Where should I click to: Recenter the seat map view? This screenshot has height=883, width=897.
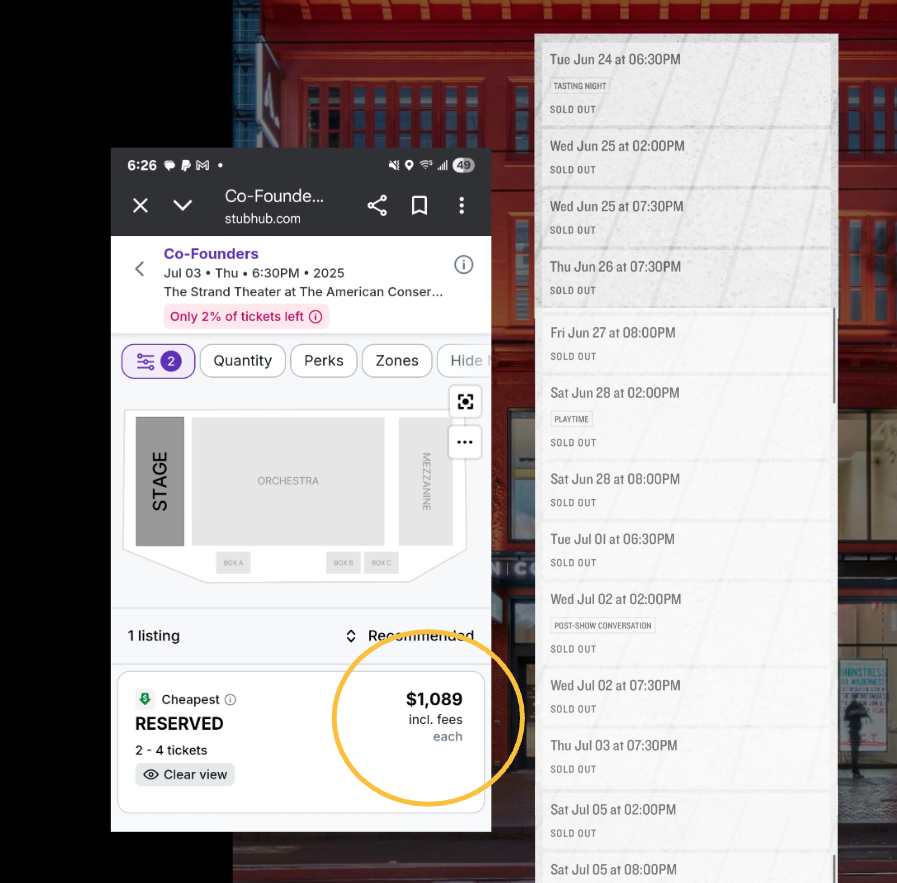click(x=465, y=401)
